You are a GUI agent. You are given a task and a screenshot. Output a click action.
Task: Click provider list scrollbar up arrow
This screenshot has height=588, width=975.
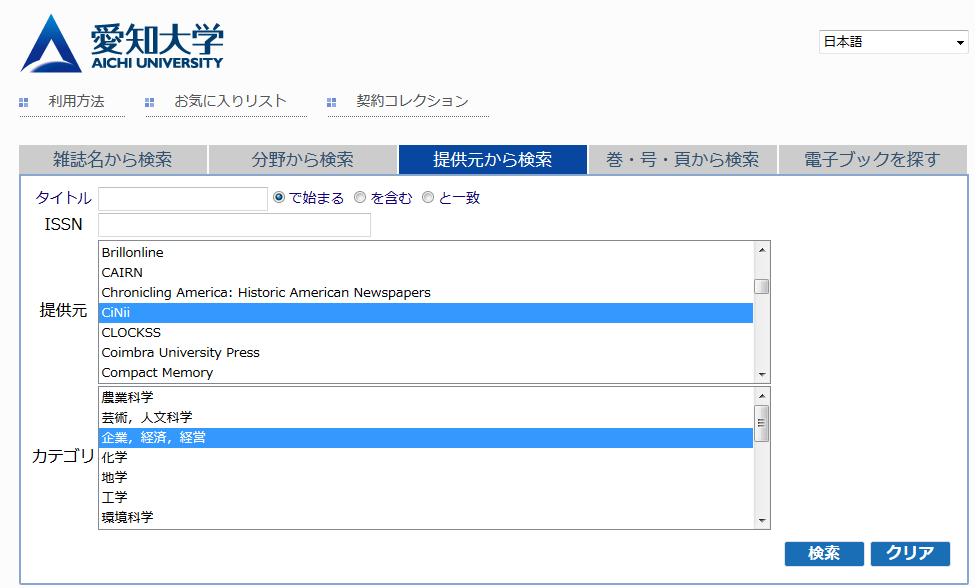point(762,250)
